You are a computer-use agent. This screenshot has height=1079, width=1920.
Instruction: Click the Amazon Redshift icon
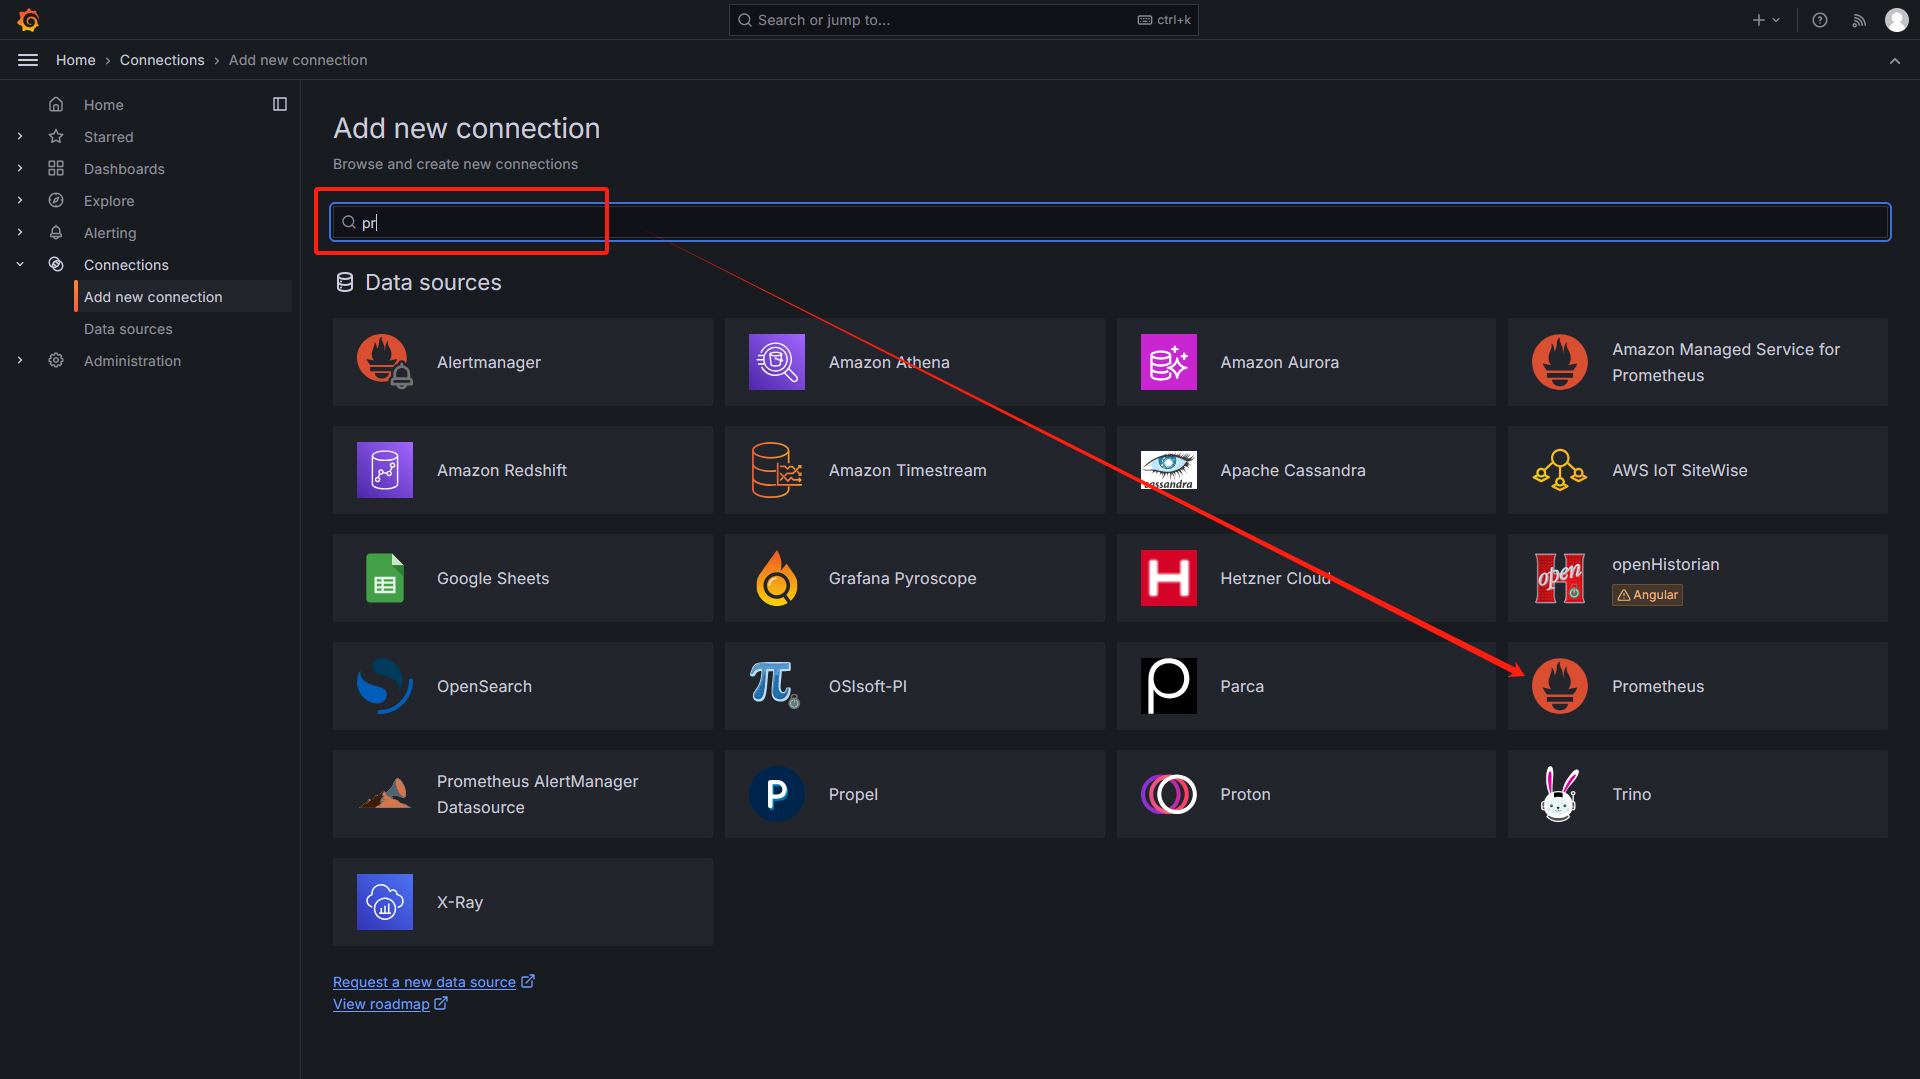385,470
